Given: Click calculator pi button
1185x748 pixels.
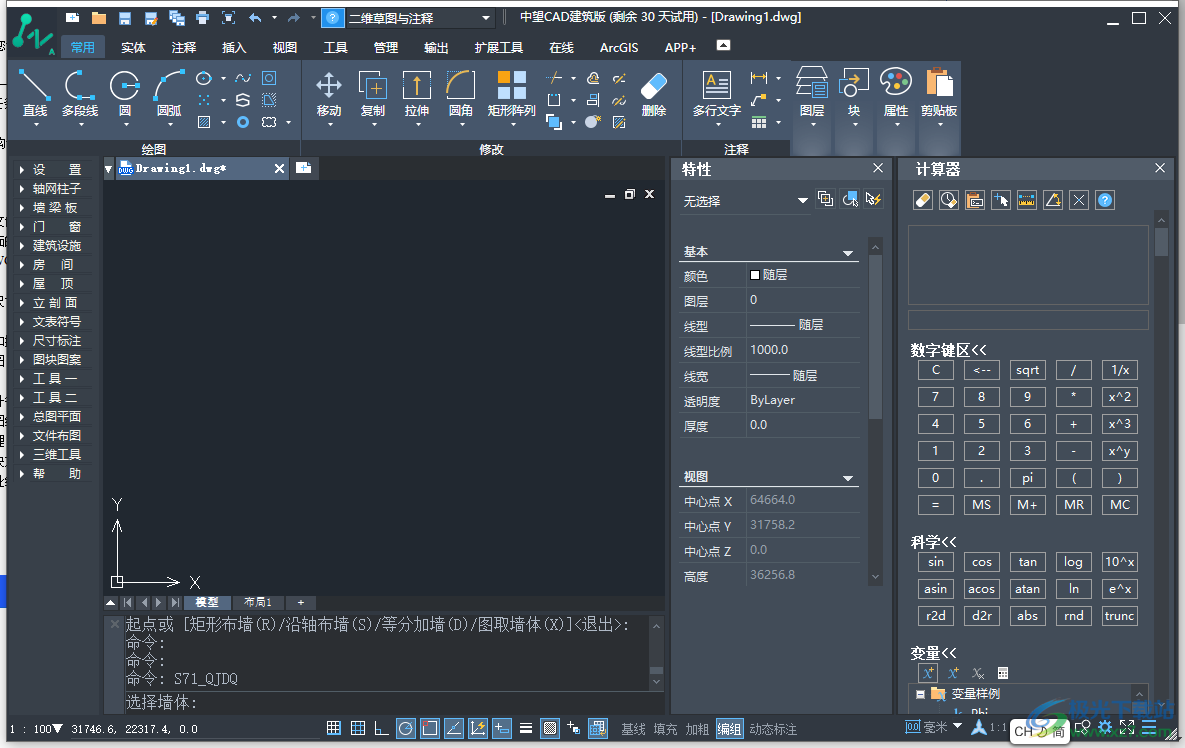Looking at the screenshot, I should (1028, 478).
